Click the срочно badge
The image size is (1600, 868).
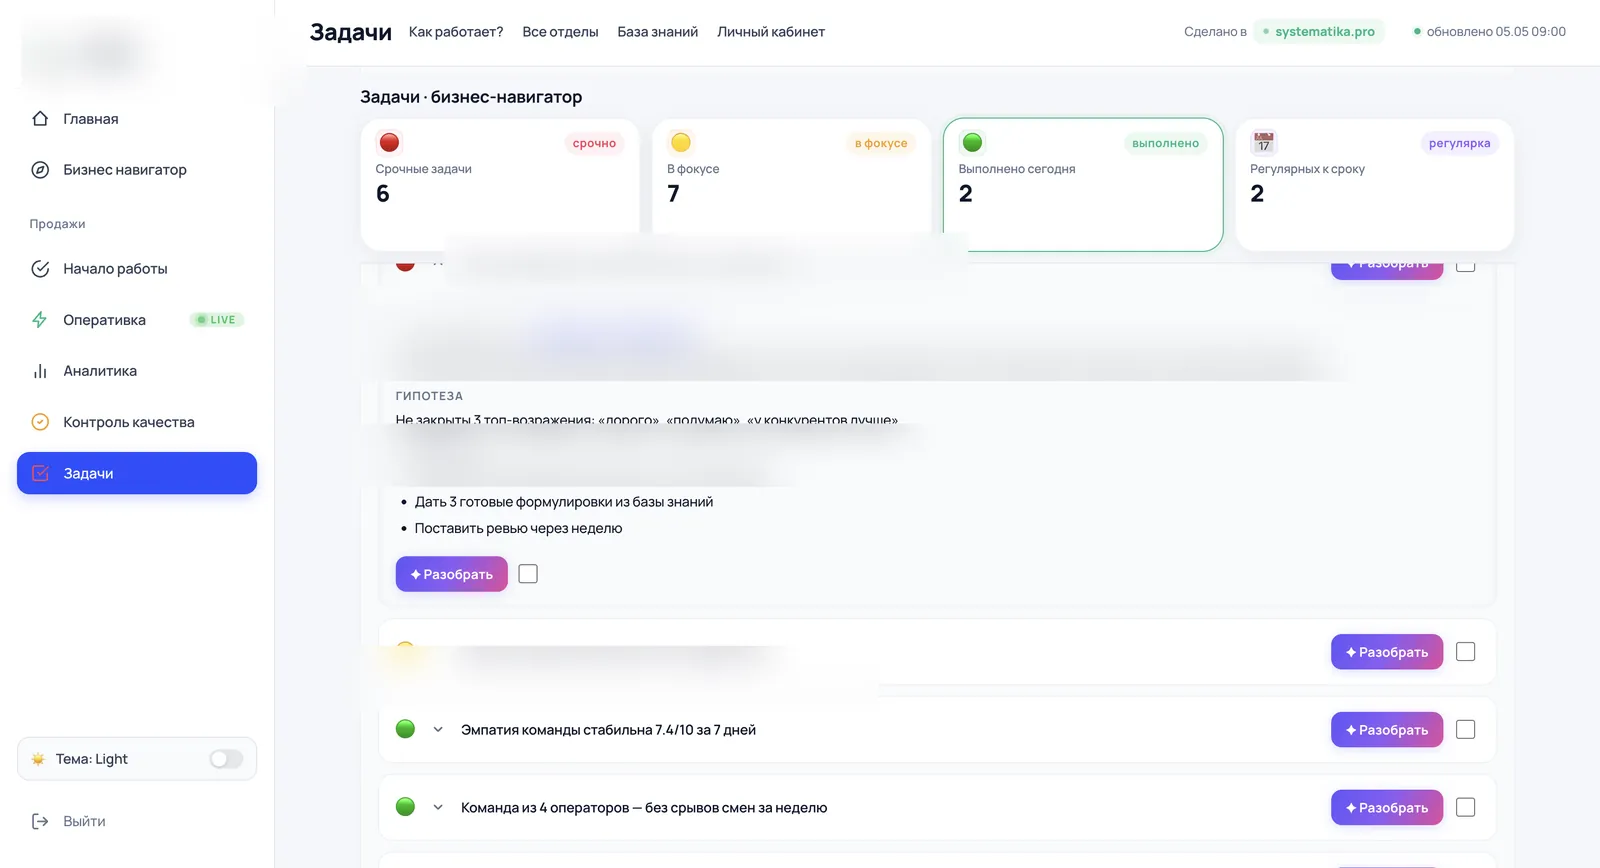point(594,143)
